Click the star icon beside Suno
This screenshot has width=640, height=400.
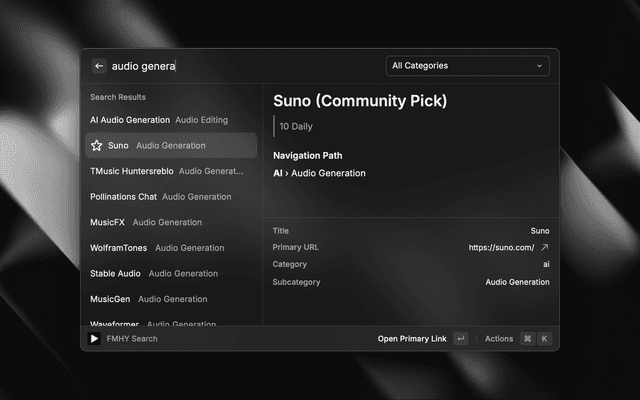(97, 145)
